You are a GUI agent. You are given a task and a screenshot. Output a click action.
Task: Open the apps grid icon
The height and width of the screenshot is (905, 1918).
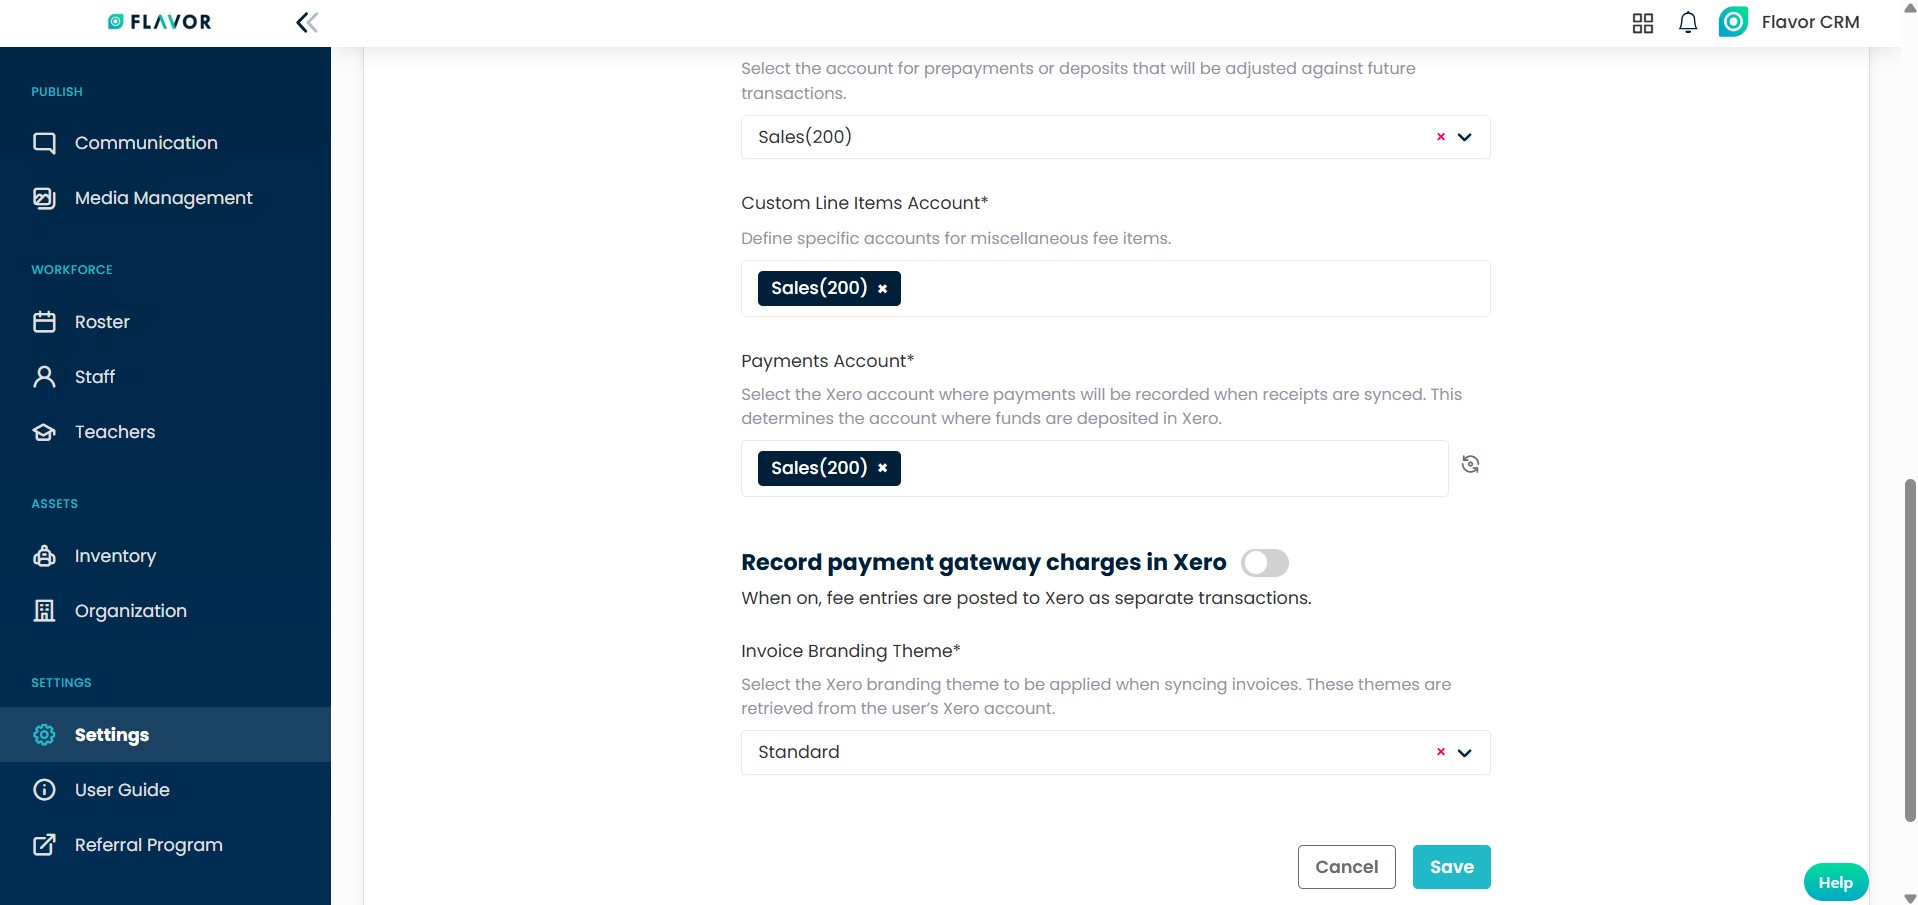1642,23
